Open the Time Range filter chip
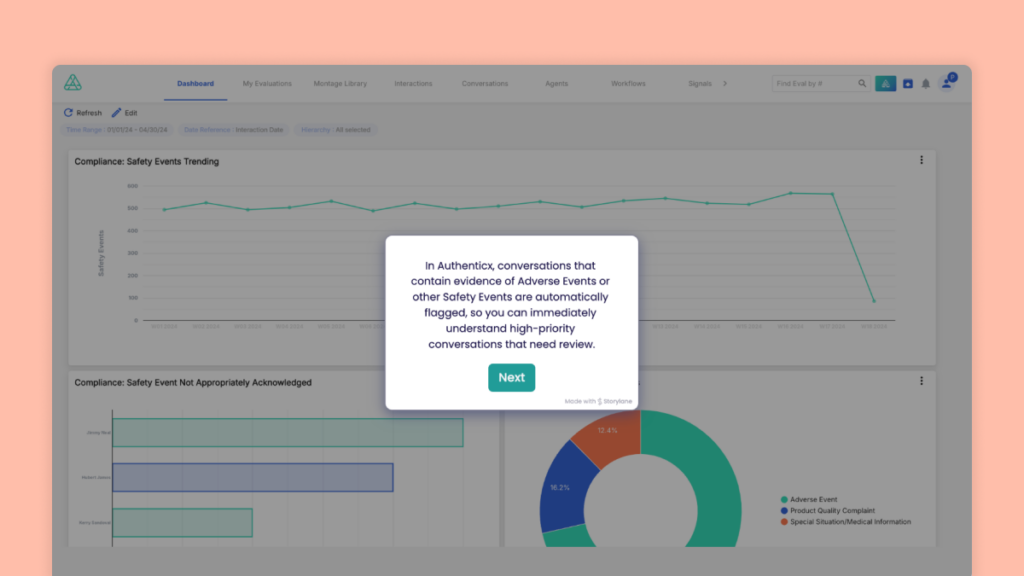Screen dimensions: 1024x576 [x=117, y=130]
